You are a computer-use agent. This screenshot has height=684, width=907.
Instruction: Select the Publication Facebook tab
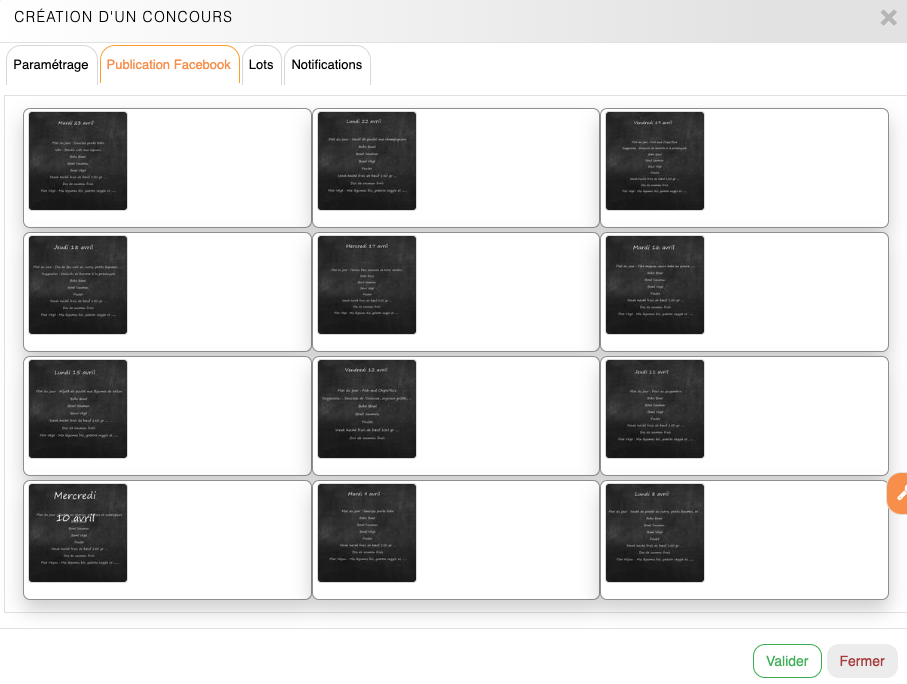169,65
